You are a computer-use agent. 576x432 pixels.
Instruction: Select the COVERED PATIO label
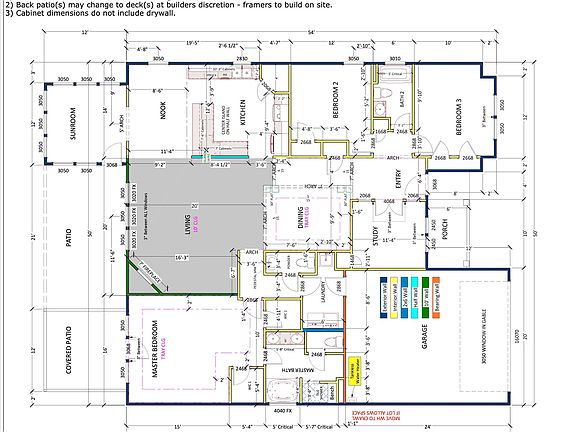(68, 350)
